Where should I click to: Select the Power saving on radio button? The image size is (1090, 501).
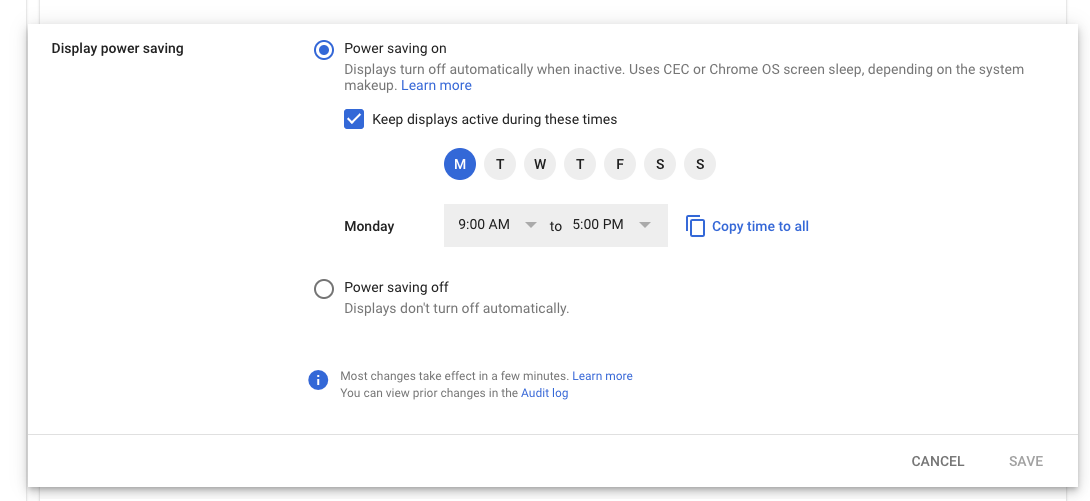324,50
